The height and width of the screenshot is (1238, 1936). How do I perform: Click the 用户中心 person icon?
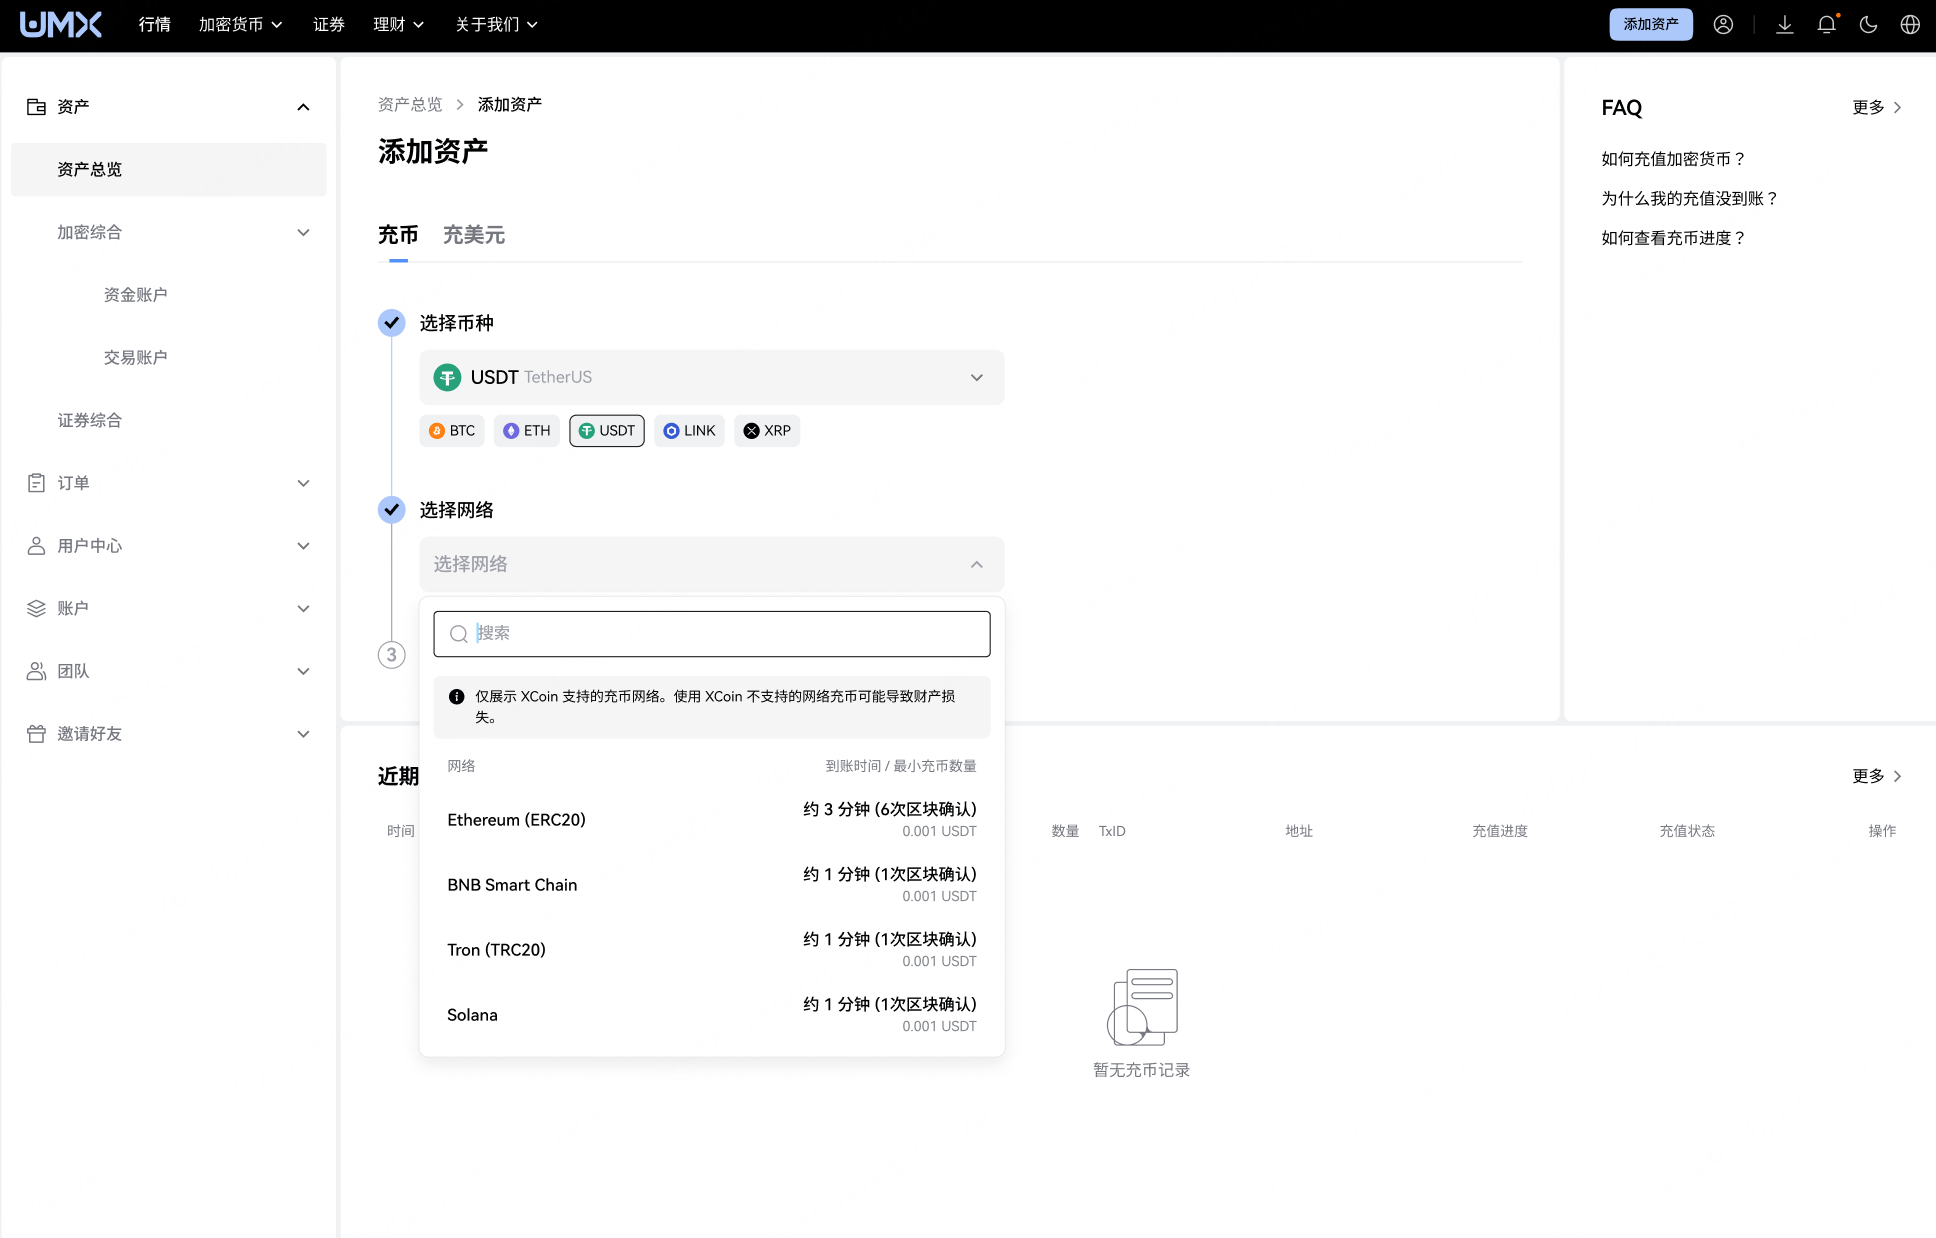pos(36,546)
